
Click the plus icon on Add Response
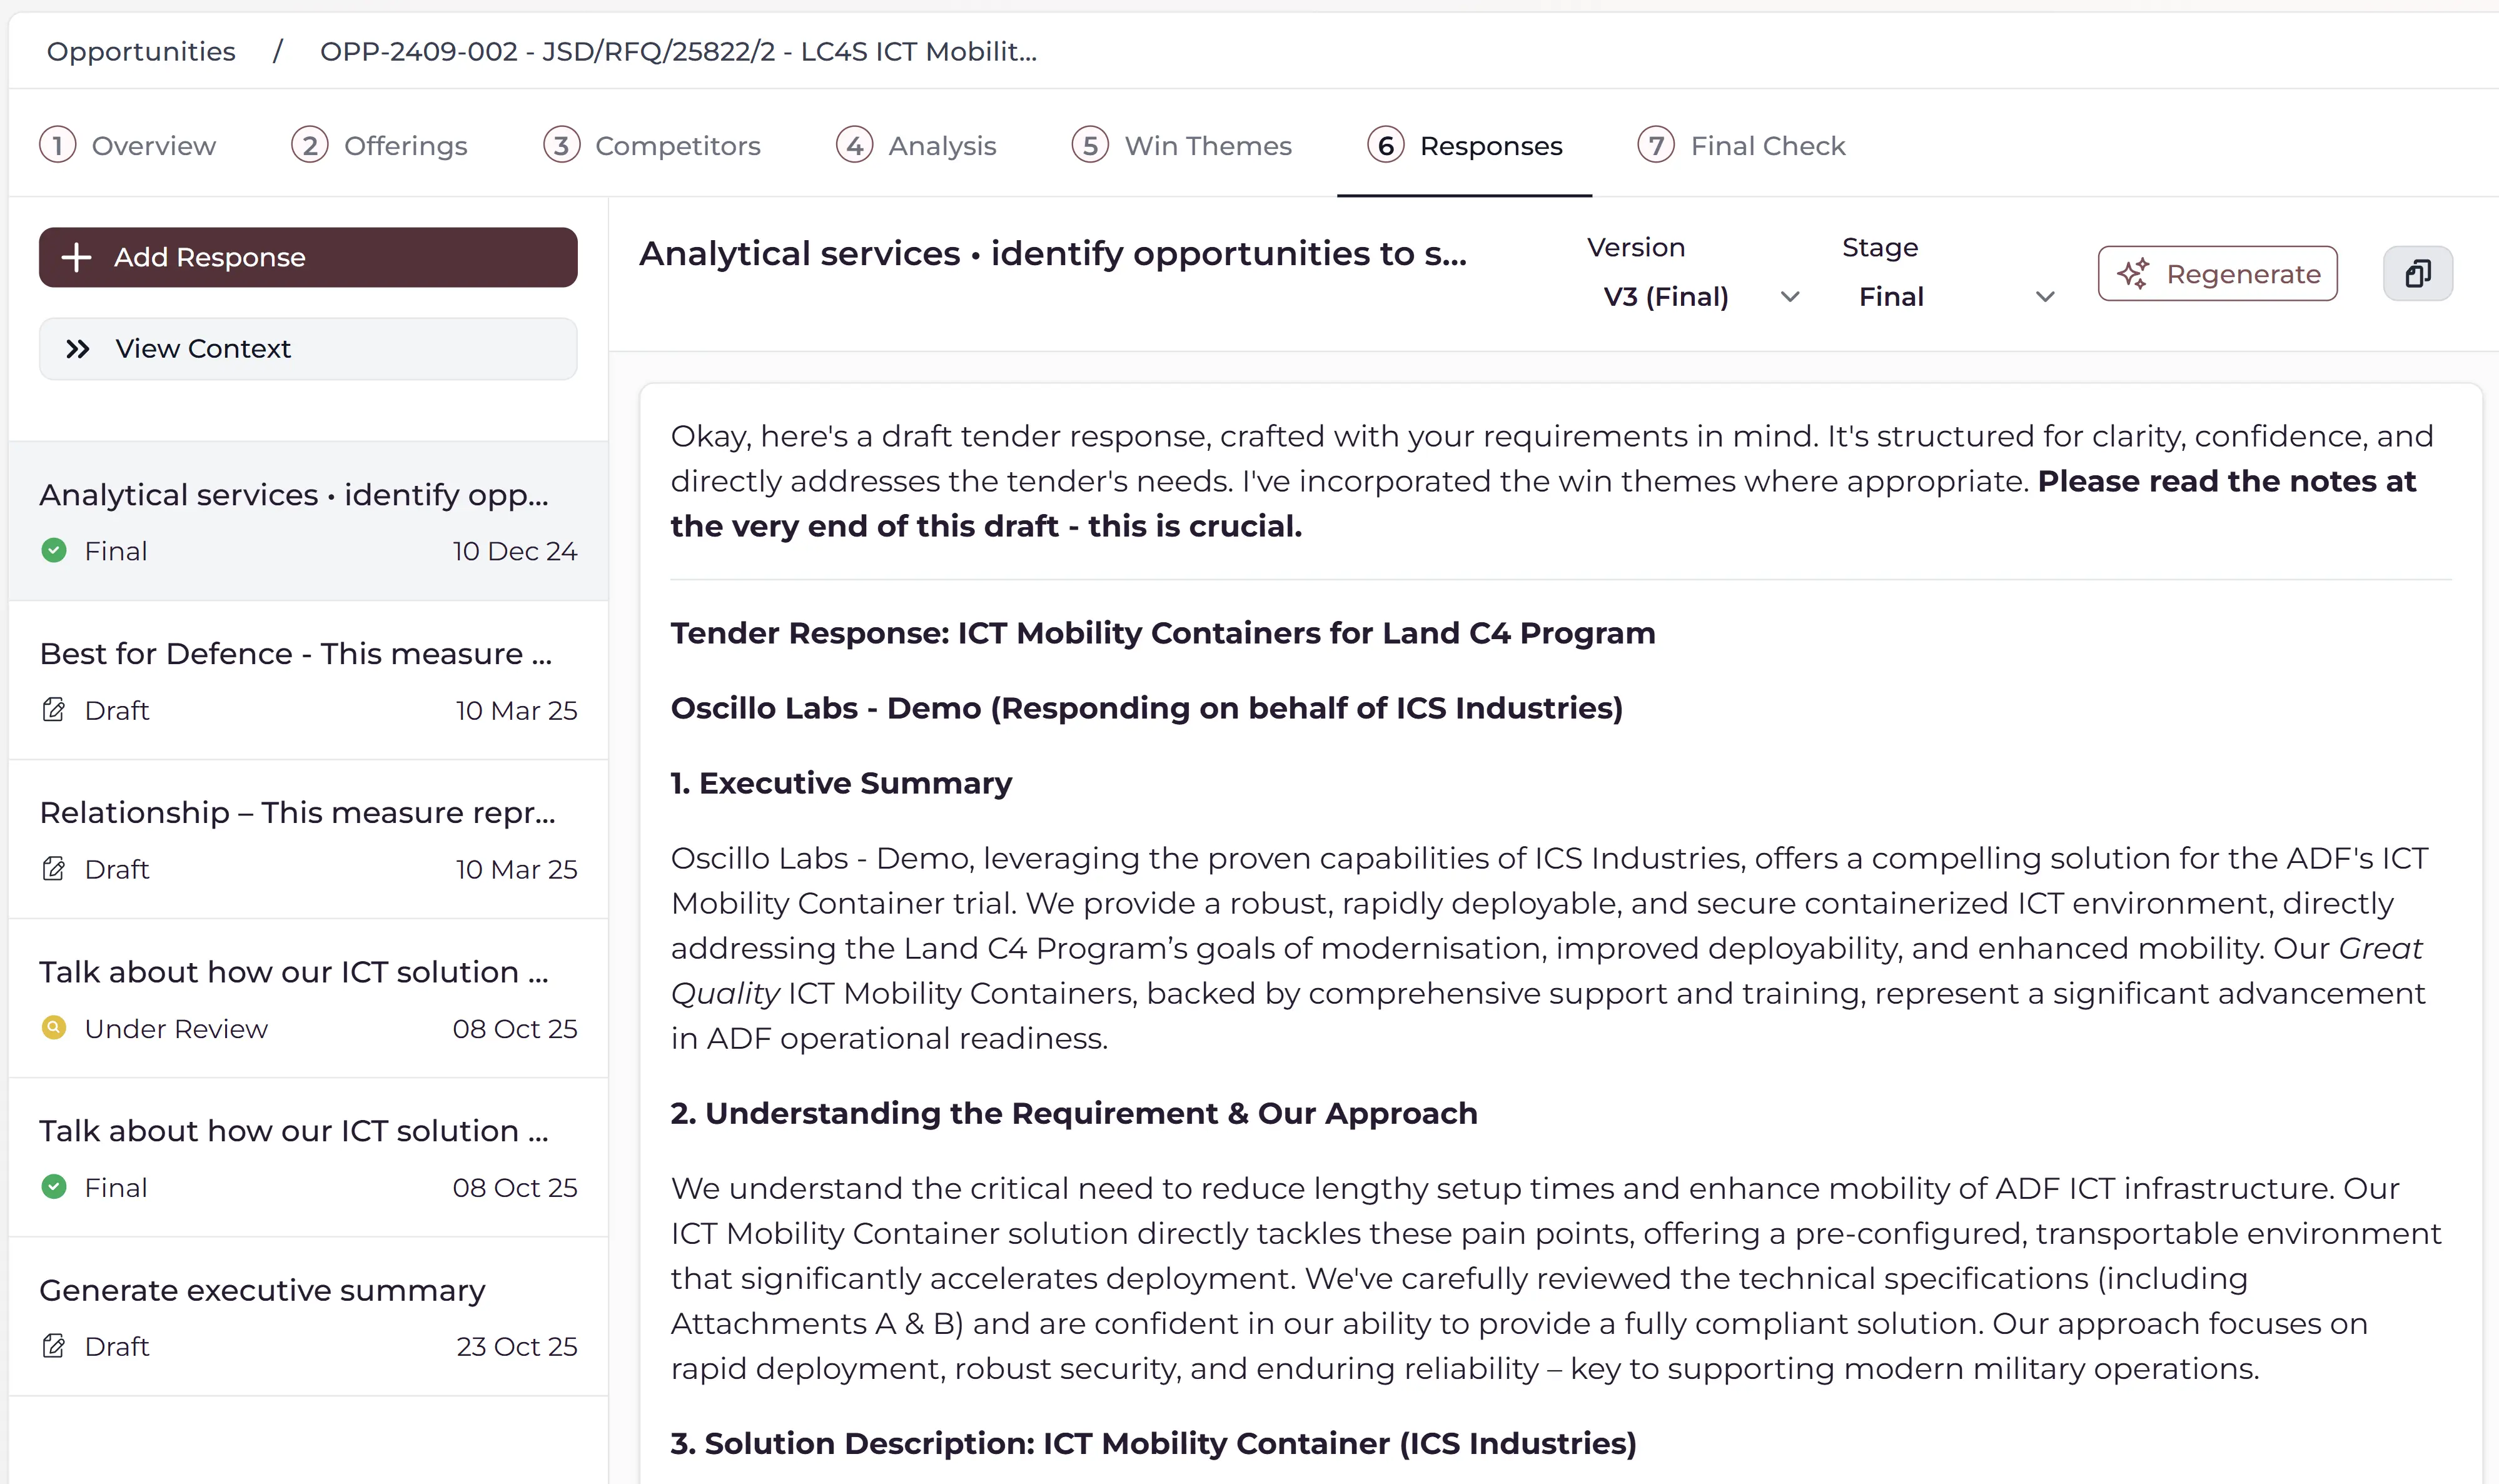click(x=76, y=257)
